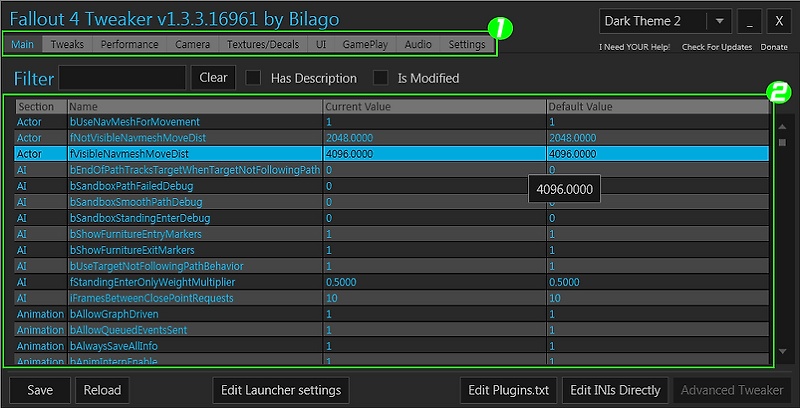Click the Advanced Tweaker button
The image size is (800, 408).
tap(732, 391)
